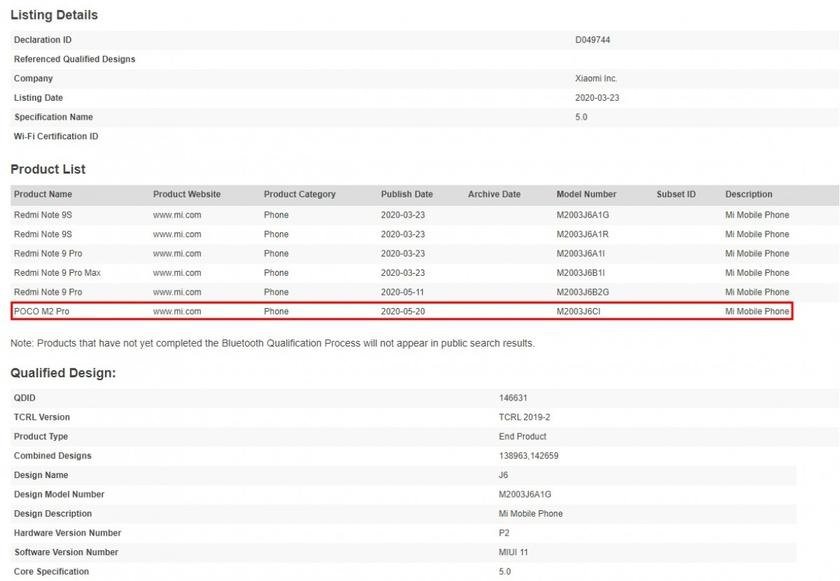Click Mi Mobile Phone in POCO M2 Pro row
The width and height of the screenshot is (840, 581).
757,311
